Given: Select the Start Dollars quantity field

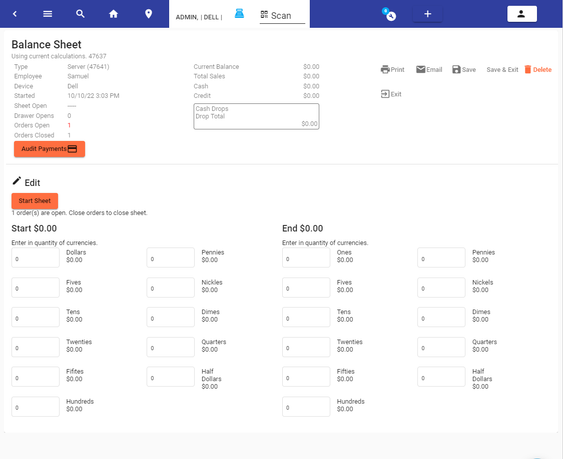Looking at the screenshot, I should [35, 258].
